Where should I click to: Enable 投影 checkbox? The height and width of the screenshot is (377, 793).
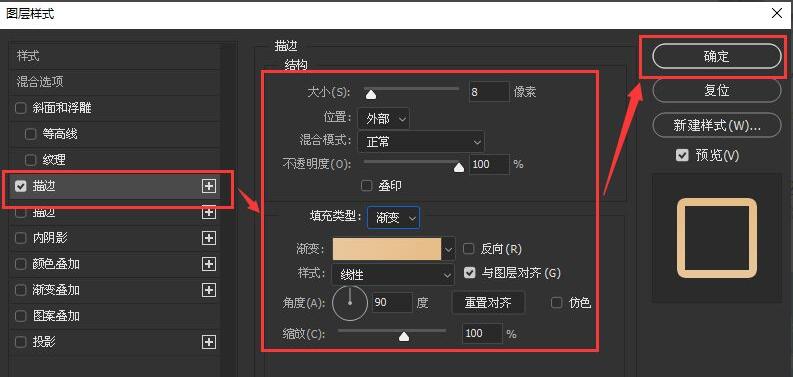(x=21, y=342)
